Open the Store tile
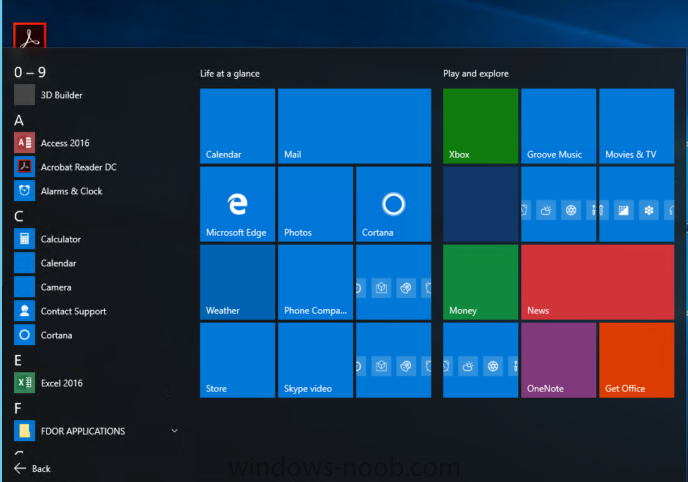This screenshot has width=688, height=482. pyautogui.click(x=237, y=360)
